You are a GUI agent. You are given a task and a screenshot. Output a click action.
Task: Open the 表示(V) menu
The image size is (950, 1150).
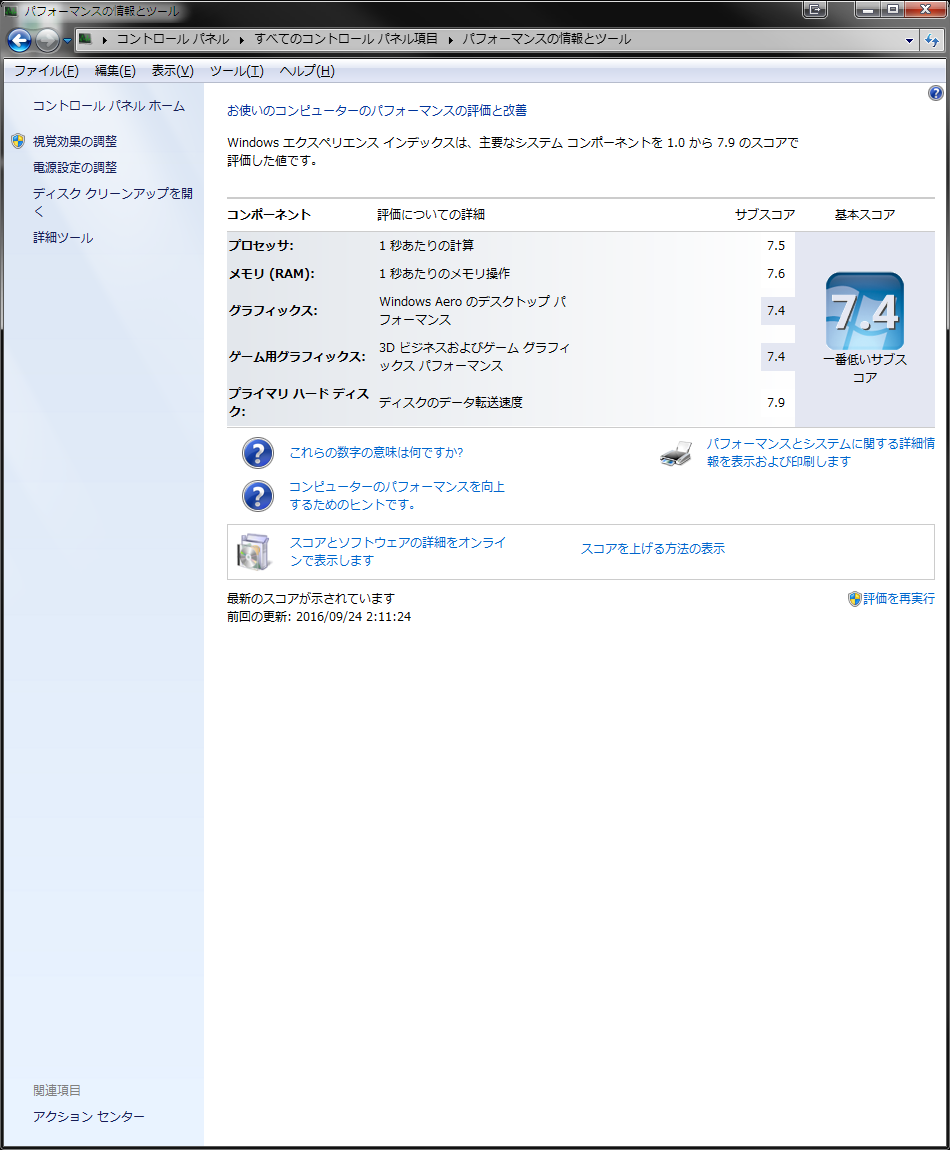pos(172,70)
